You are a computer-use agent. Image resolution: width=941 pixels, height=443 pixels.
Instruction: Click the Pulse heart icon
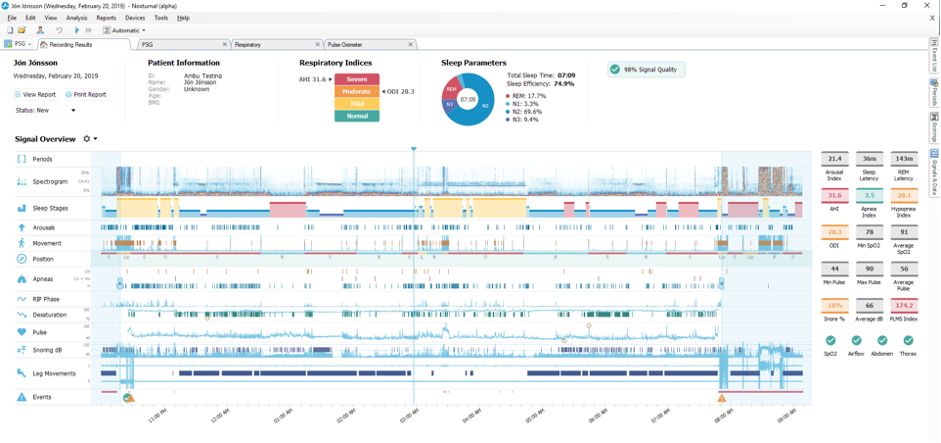(x=21, y=331)
